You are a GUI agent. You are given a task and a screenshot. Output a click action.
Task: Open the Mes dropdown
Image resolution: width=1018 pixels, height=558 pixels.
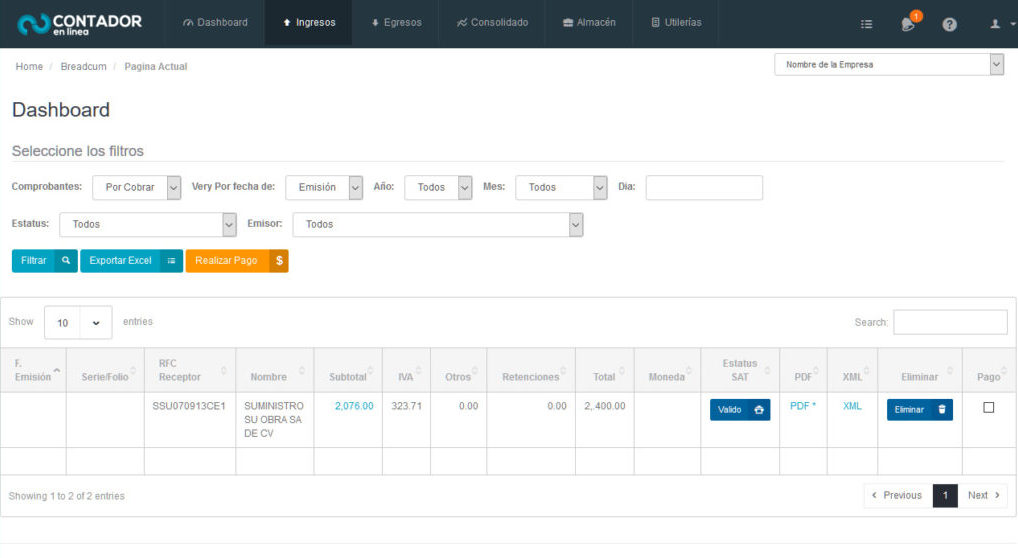(562, 187)
